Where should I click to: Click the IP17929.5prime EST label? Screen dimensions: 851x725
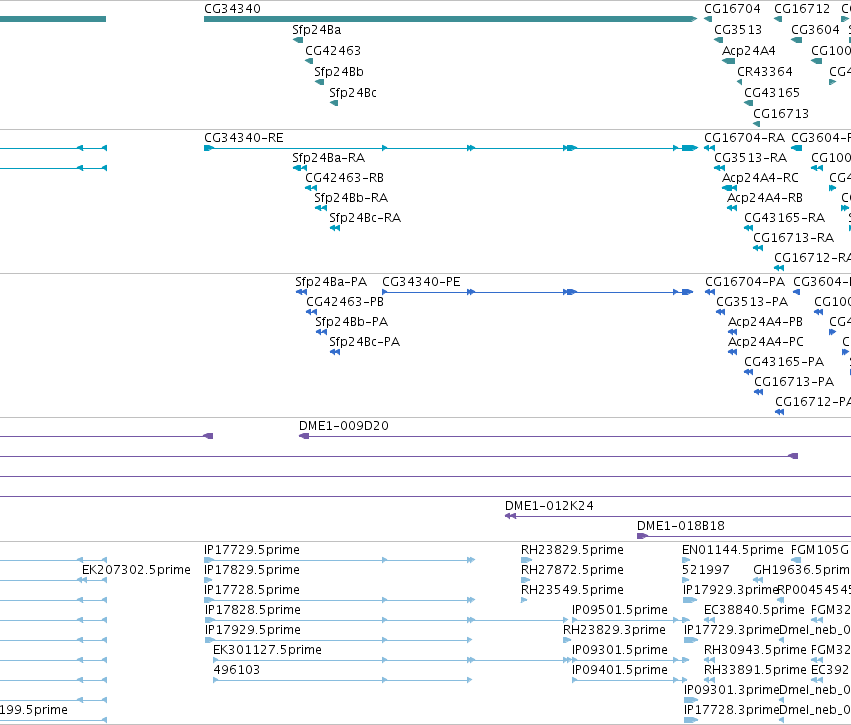pyautogui.click(x=252, y=631)
